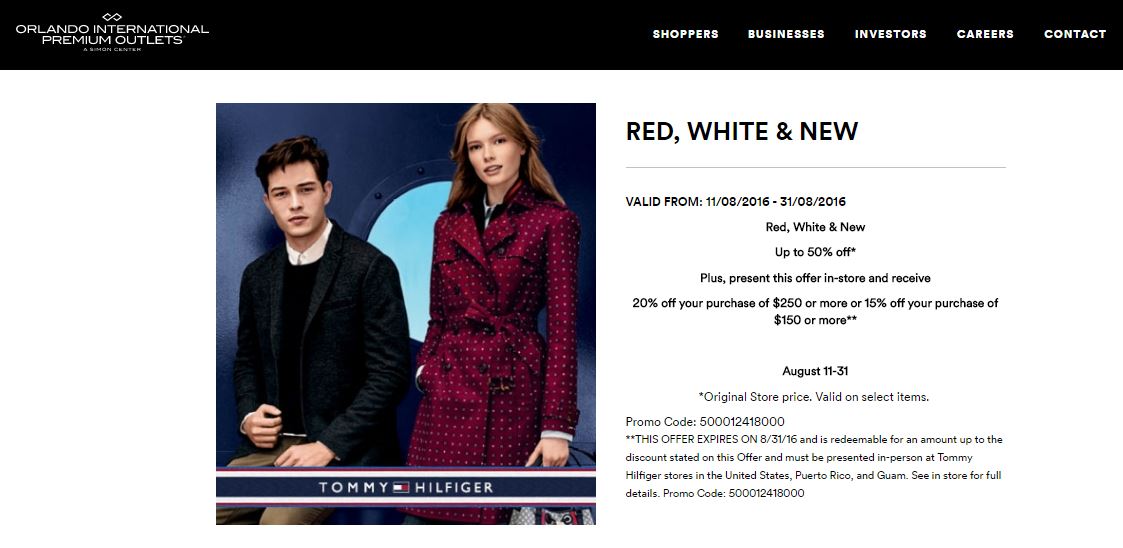Click the 'A Simon Center' tagline text
The image size is (1123, 548).
point(112,49)
